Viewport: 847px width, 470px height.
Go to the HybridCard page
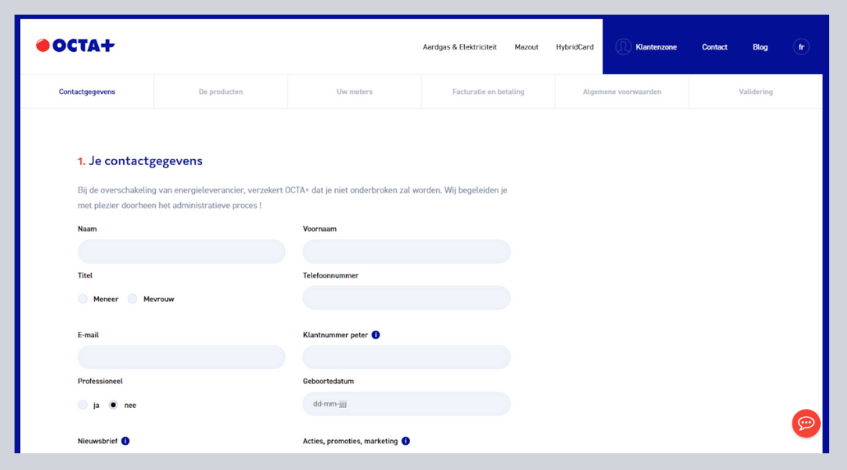(x=574, y=47)
